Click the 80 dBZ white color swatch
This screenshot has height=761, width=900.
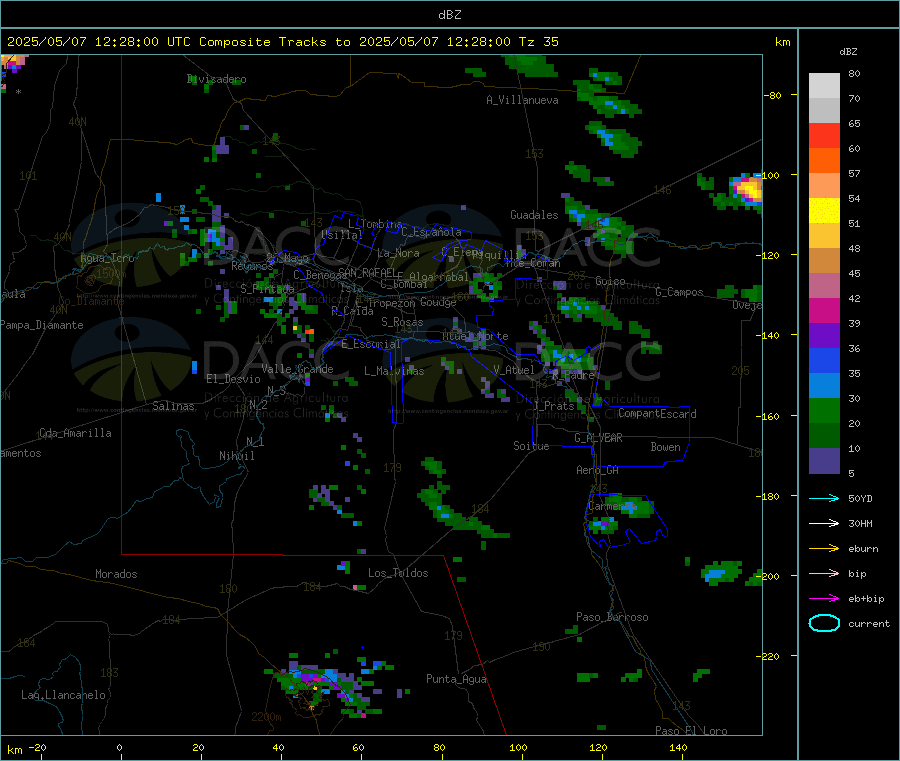point(824,86)
